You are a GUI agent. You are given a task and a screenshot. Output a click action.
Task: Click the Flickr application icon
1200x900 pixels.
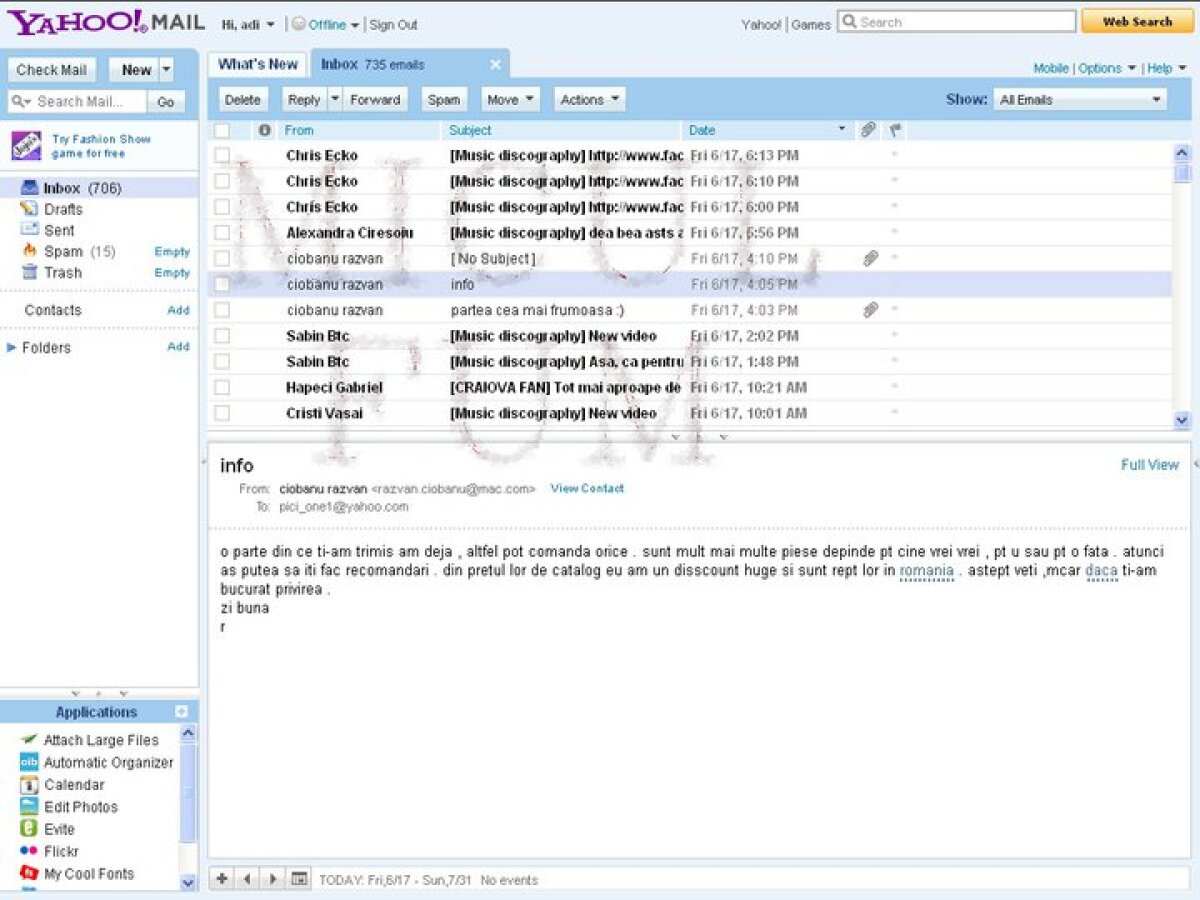point(29,851)
